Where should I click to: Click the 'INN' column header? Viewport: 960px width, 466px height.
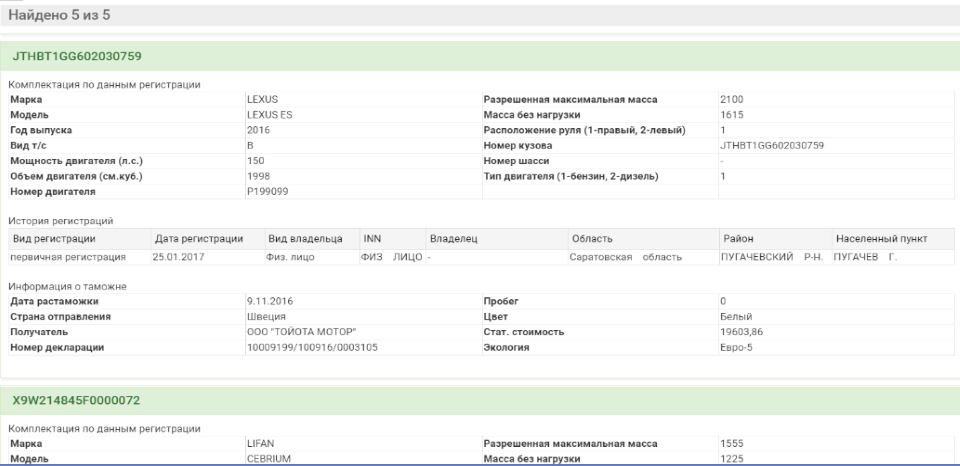point(372,238)
